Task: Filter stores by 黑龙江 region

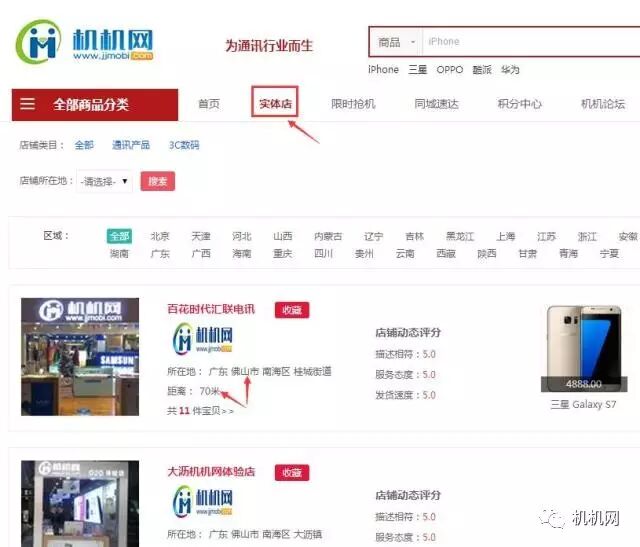Action: 460,236
